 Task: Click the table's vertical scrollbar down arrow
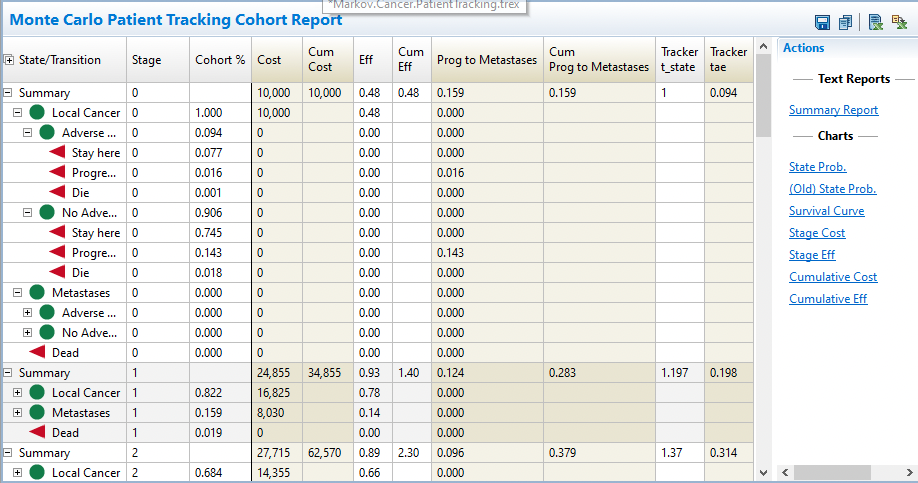(763, 472)
